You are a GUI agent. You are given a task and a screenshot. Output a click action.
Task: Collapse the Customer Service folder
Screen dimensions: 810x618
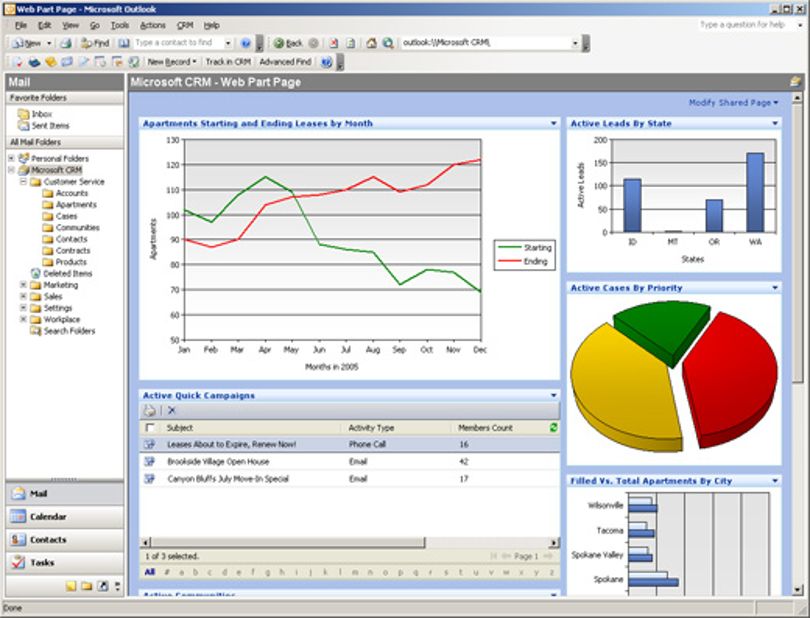point(23,181)
